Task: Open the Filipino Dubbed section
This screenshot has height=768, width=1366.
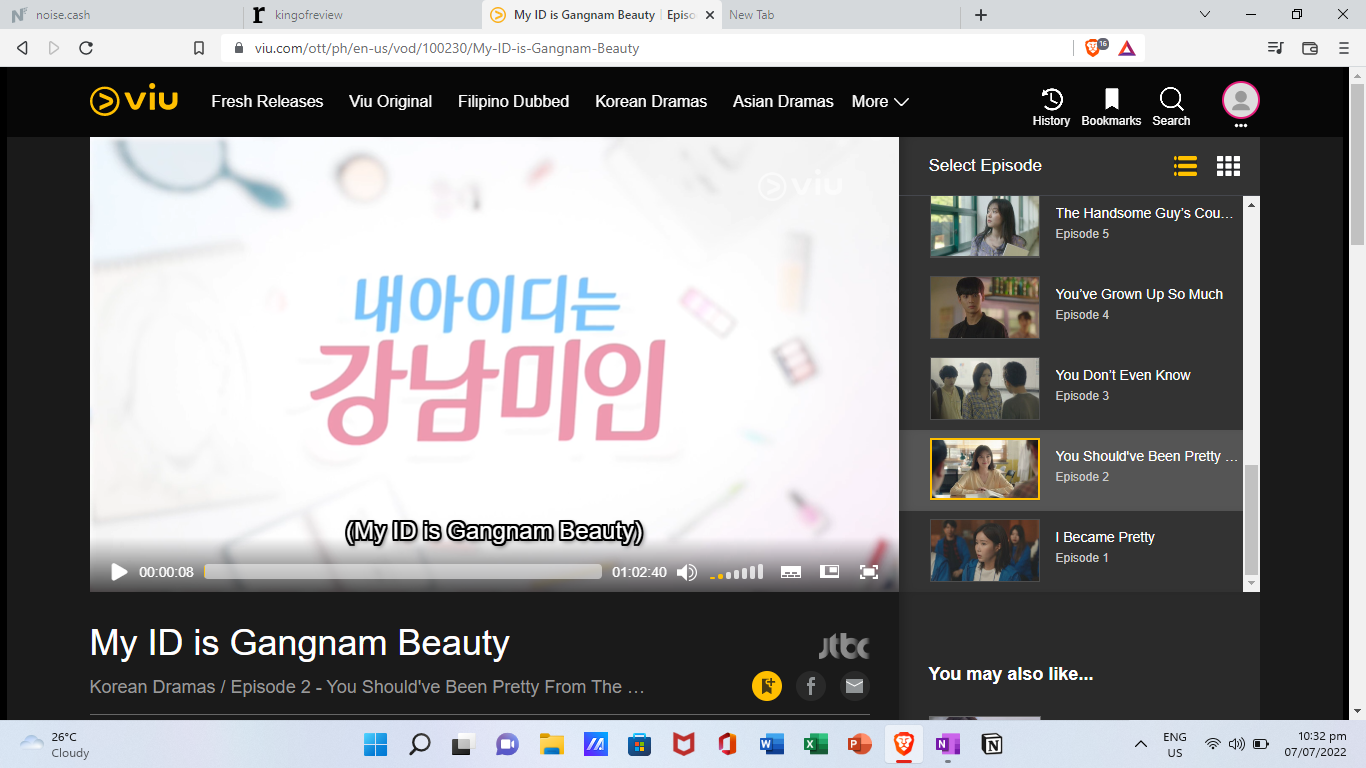Action: 513,101
